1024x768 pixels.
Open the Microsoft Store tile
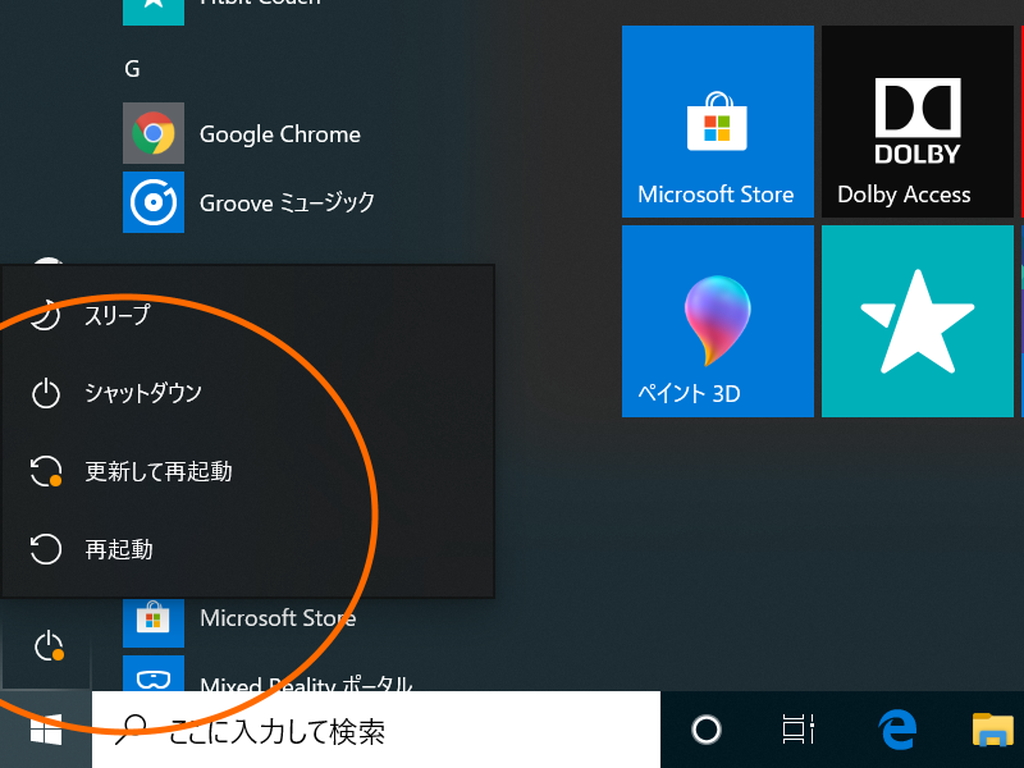click(717, 120)
